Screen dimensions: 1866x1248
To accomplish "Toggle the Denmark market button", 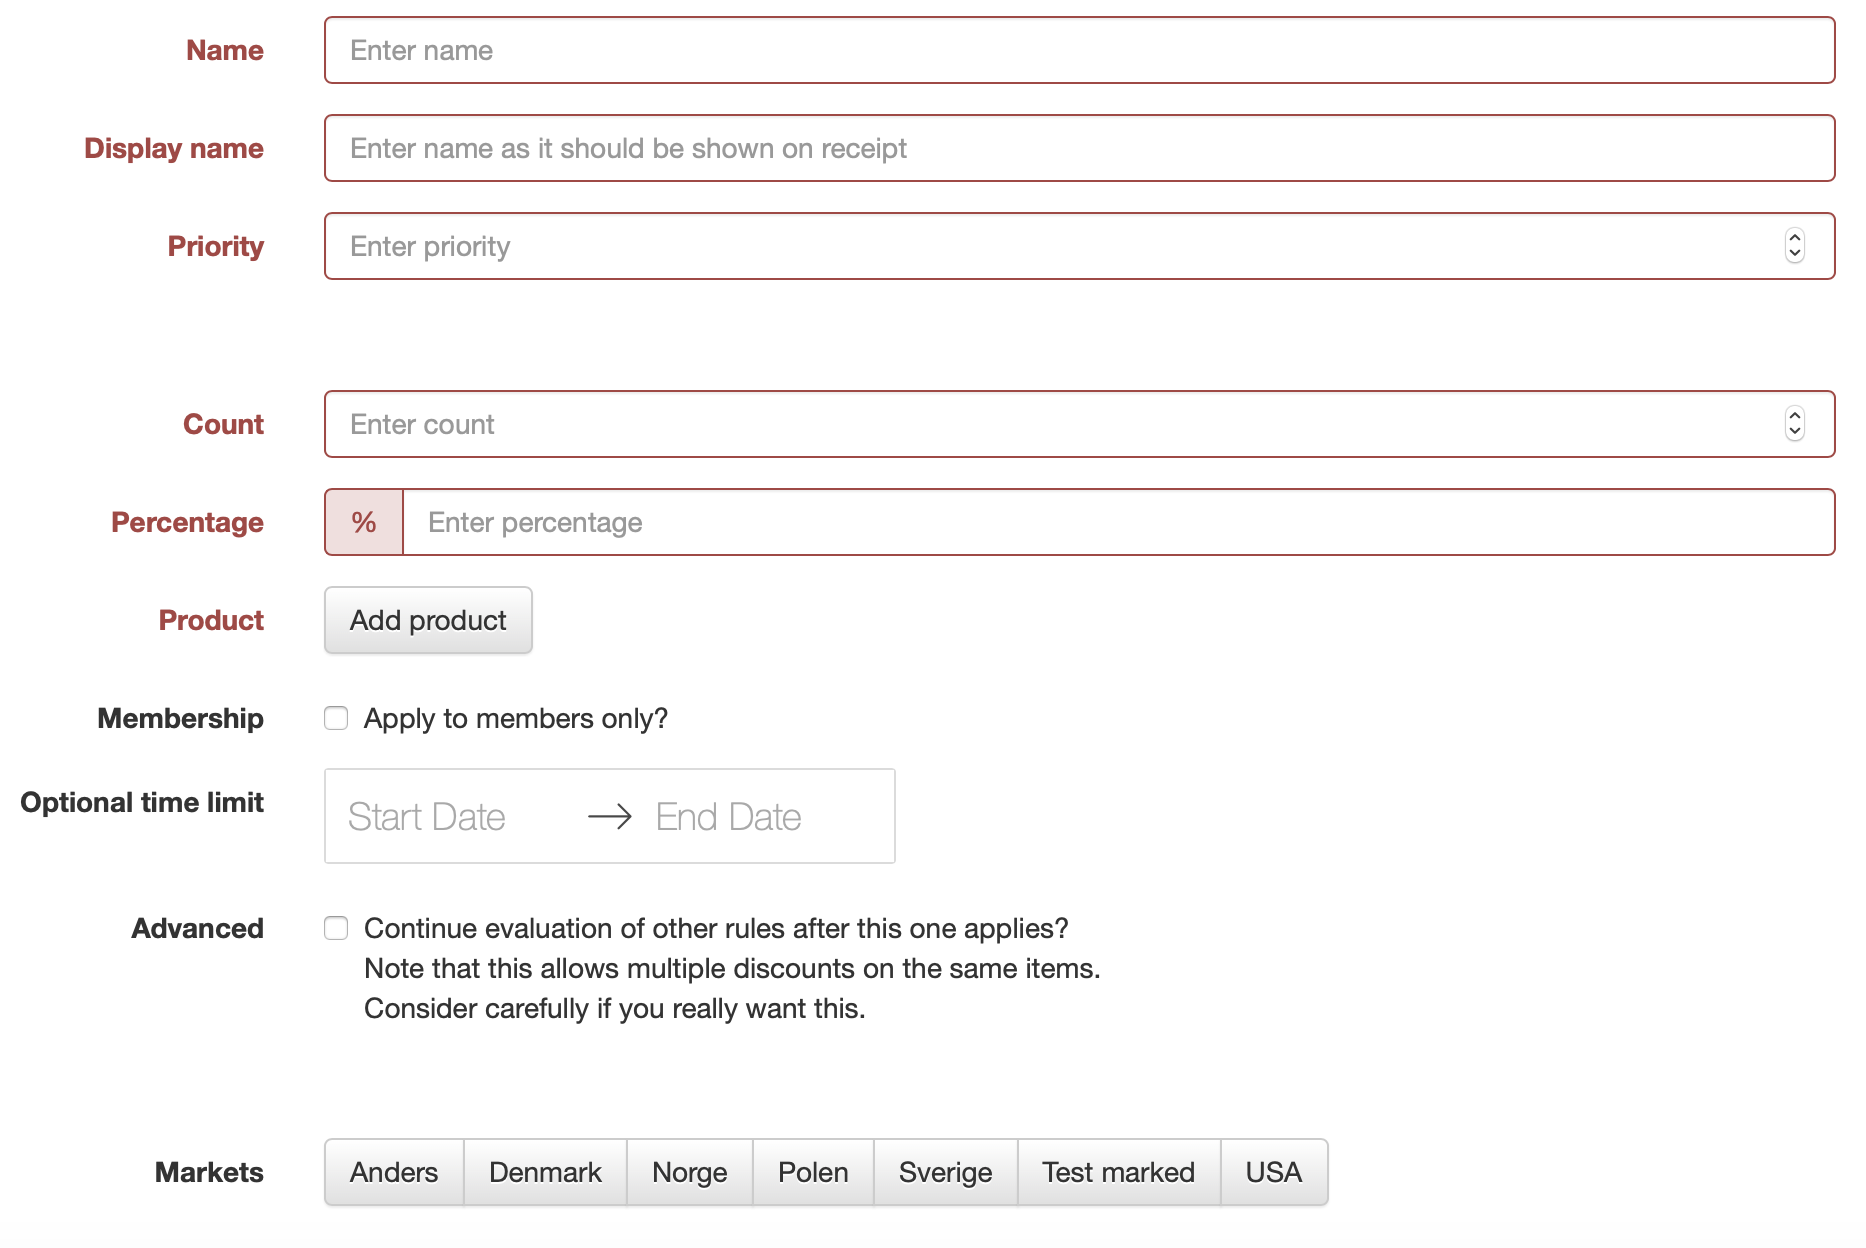I will 545,1172.
